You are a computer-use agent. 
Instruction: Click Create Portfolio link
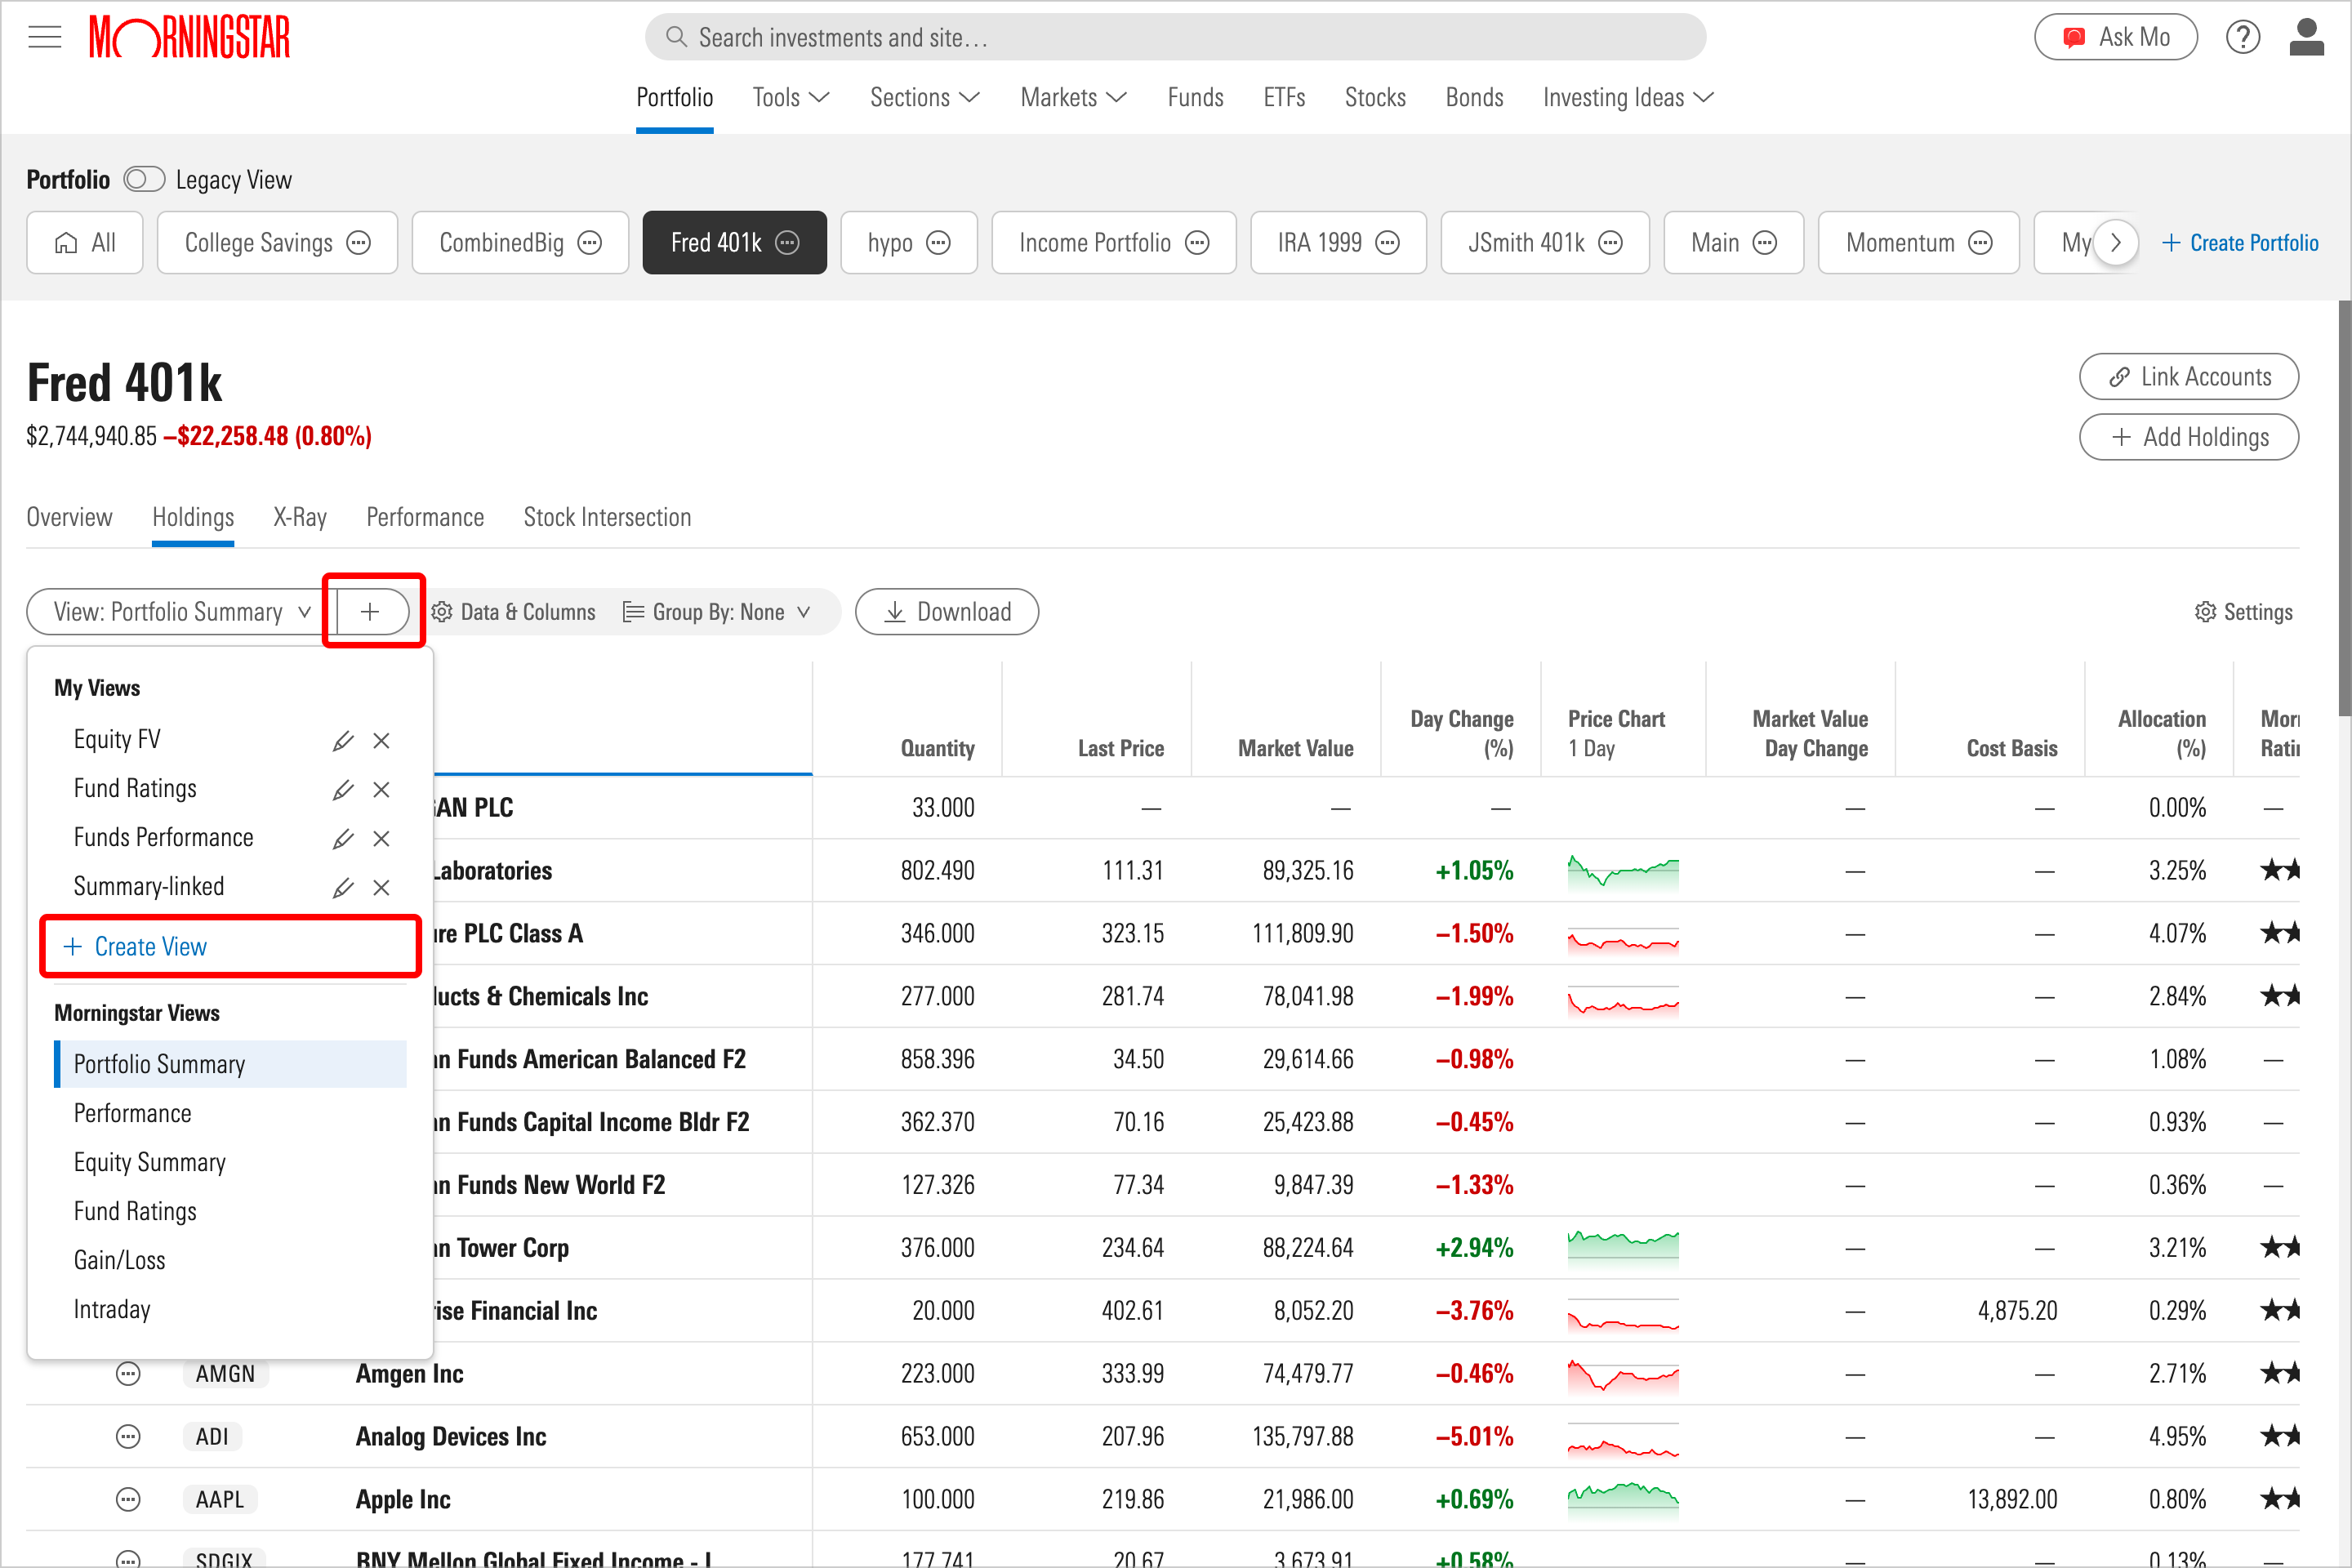click(x=2240, y=243)
